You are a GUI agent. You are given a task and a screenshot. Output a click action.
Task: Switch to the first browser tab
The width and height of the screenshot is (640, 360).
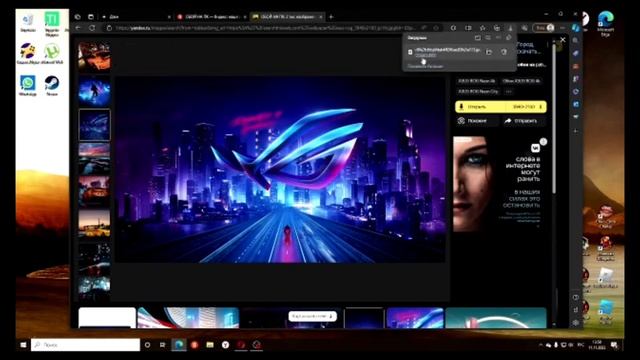[x=136, y=17]
